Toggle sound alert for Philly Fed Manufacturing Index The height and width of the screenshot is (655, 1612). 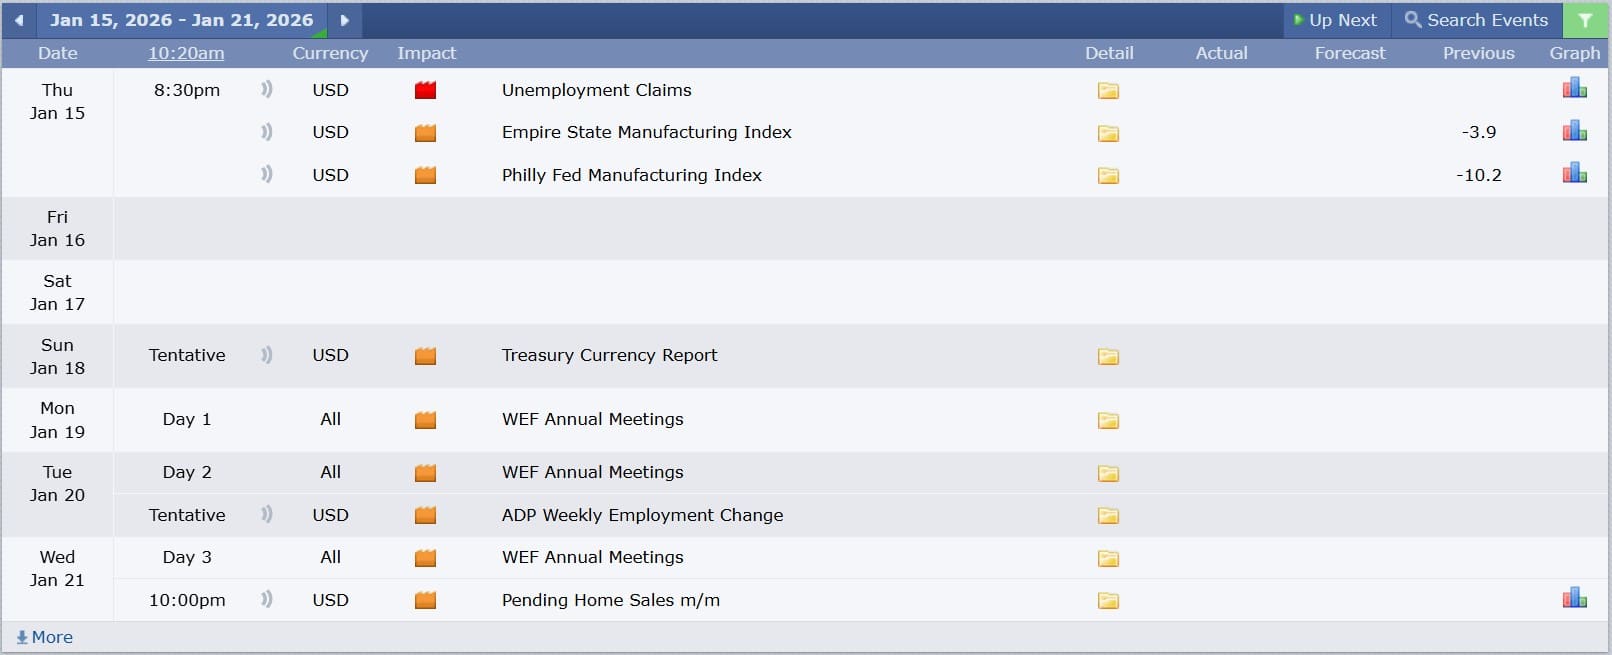(266, 174)
